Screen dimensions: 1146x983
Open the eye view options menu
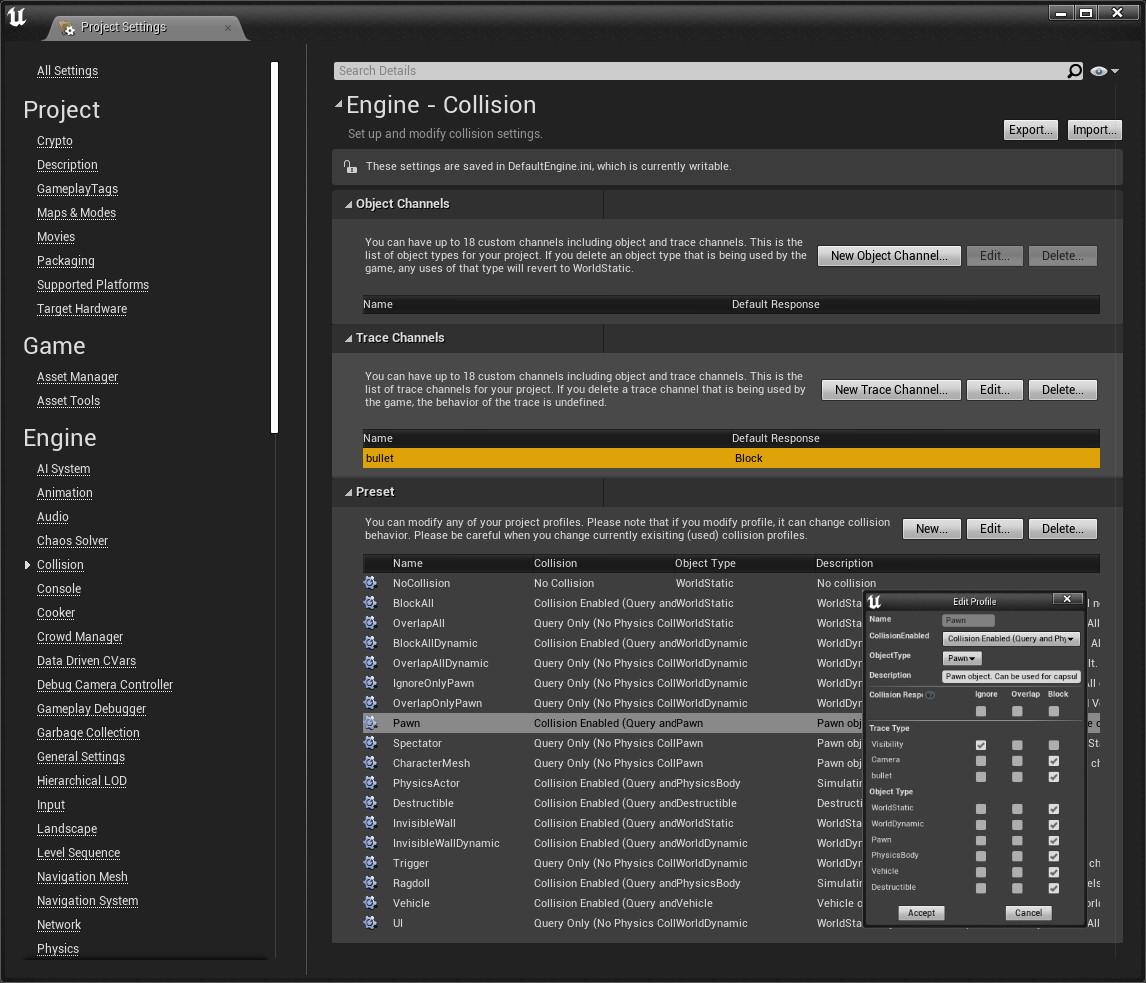(x=1104, y=71)
